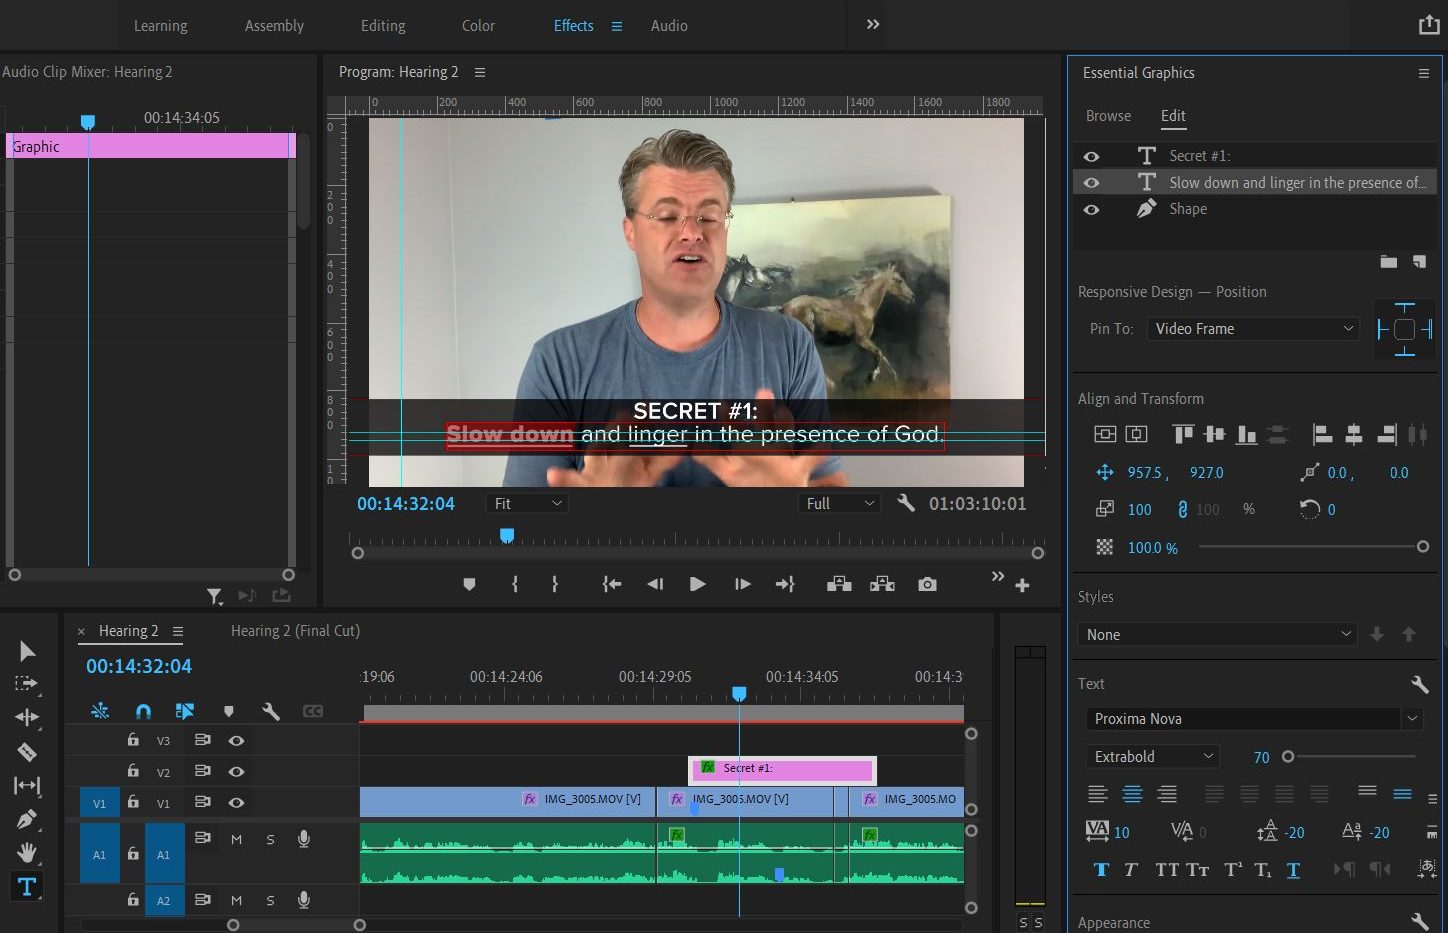
Task: Select the Slip tool
Action: coord(27,785)
